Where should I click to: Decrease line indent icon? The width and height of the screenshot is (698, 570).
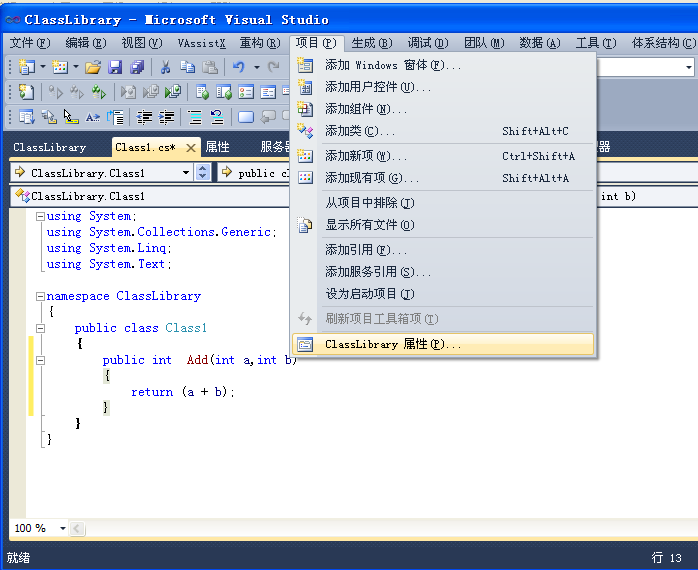144,117
